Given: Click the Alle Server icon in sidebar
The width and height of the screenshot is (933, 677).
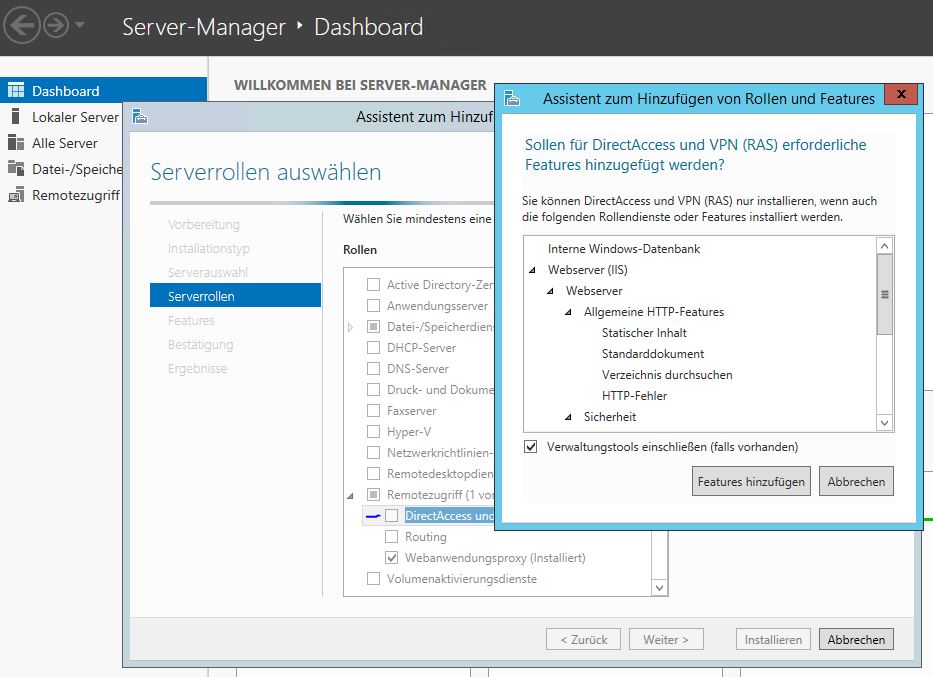Looking at the screenshot, I should click(x=16, y=143).
